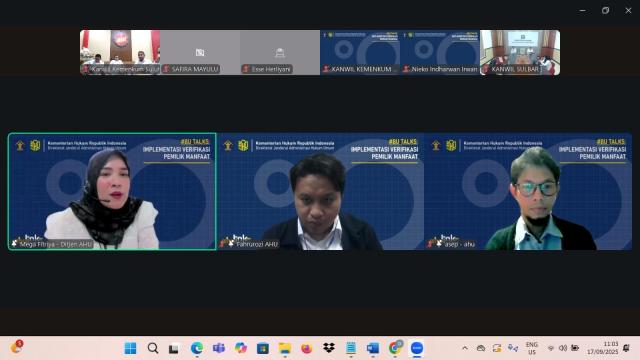Open the Windows Start menu
This screenshot has width=640, height=360.
coord(130,348)
